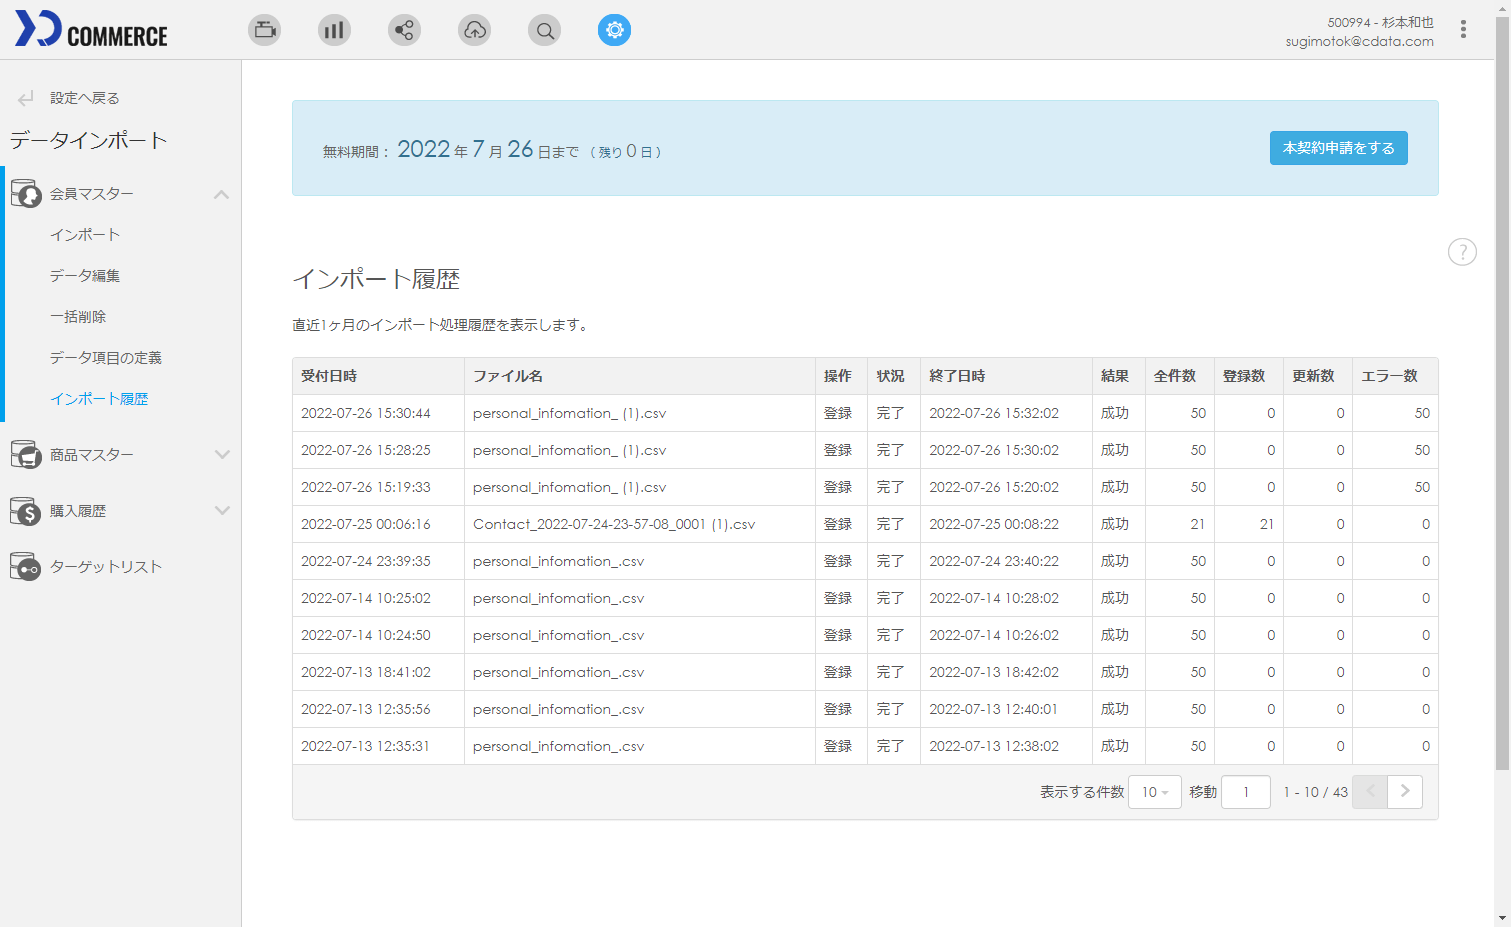Expand the 購入履歴 section
1511x927 pixels.
pyautogui.click(x=221, y=511)
